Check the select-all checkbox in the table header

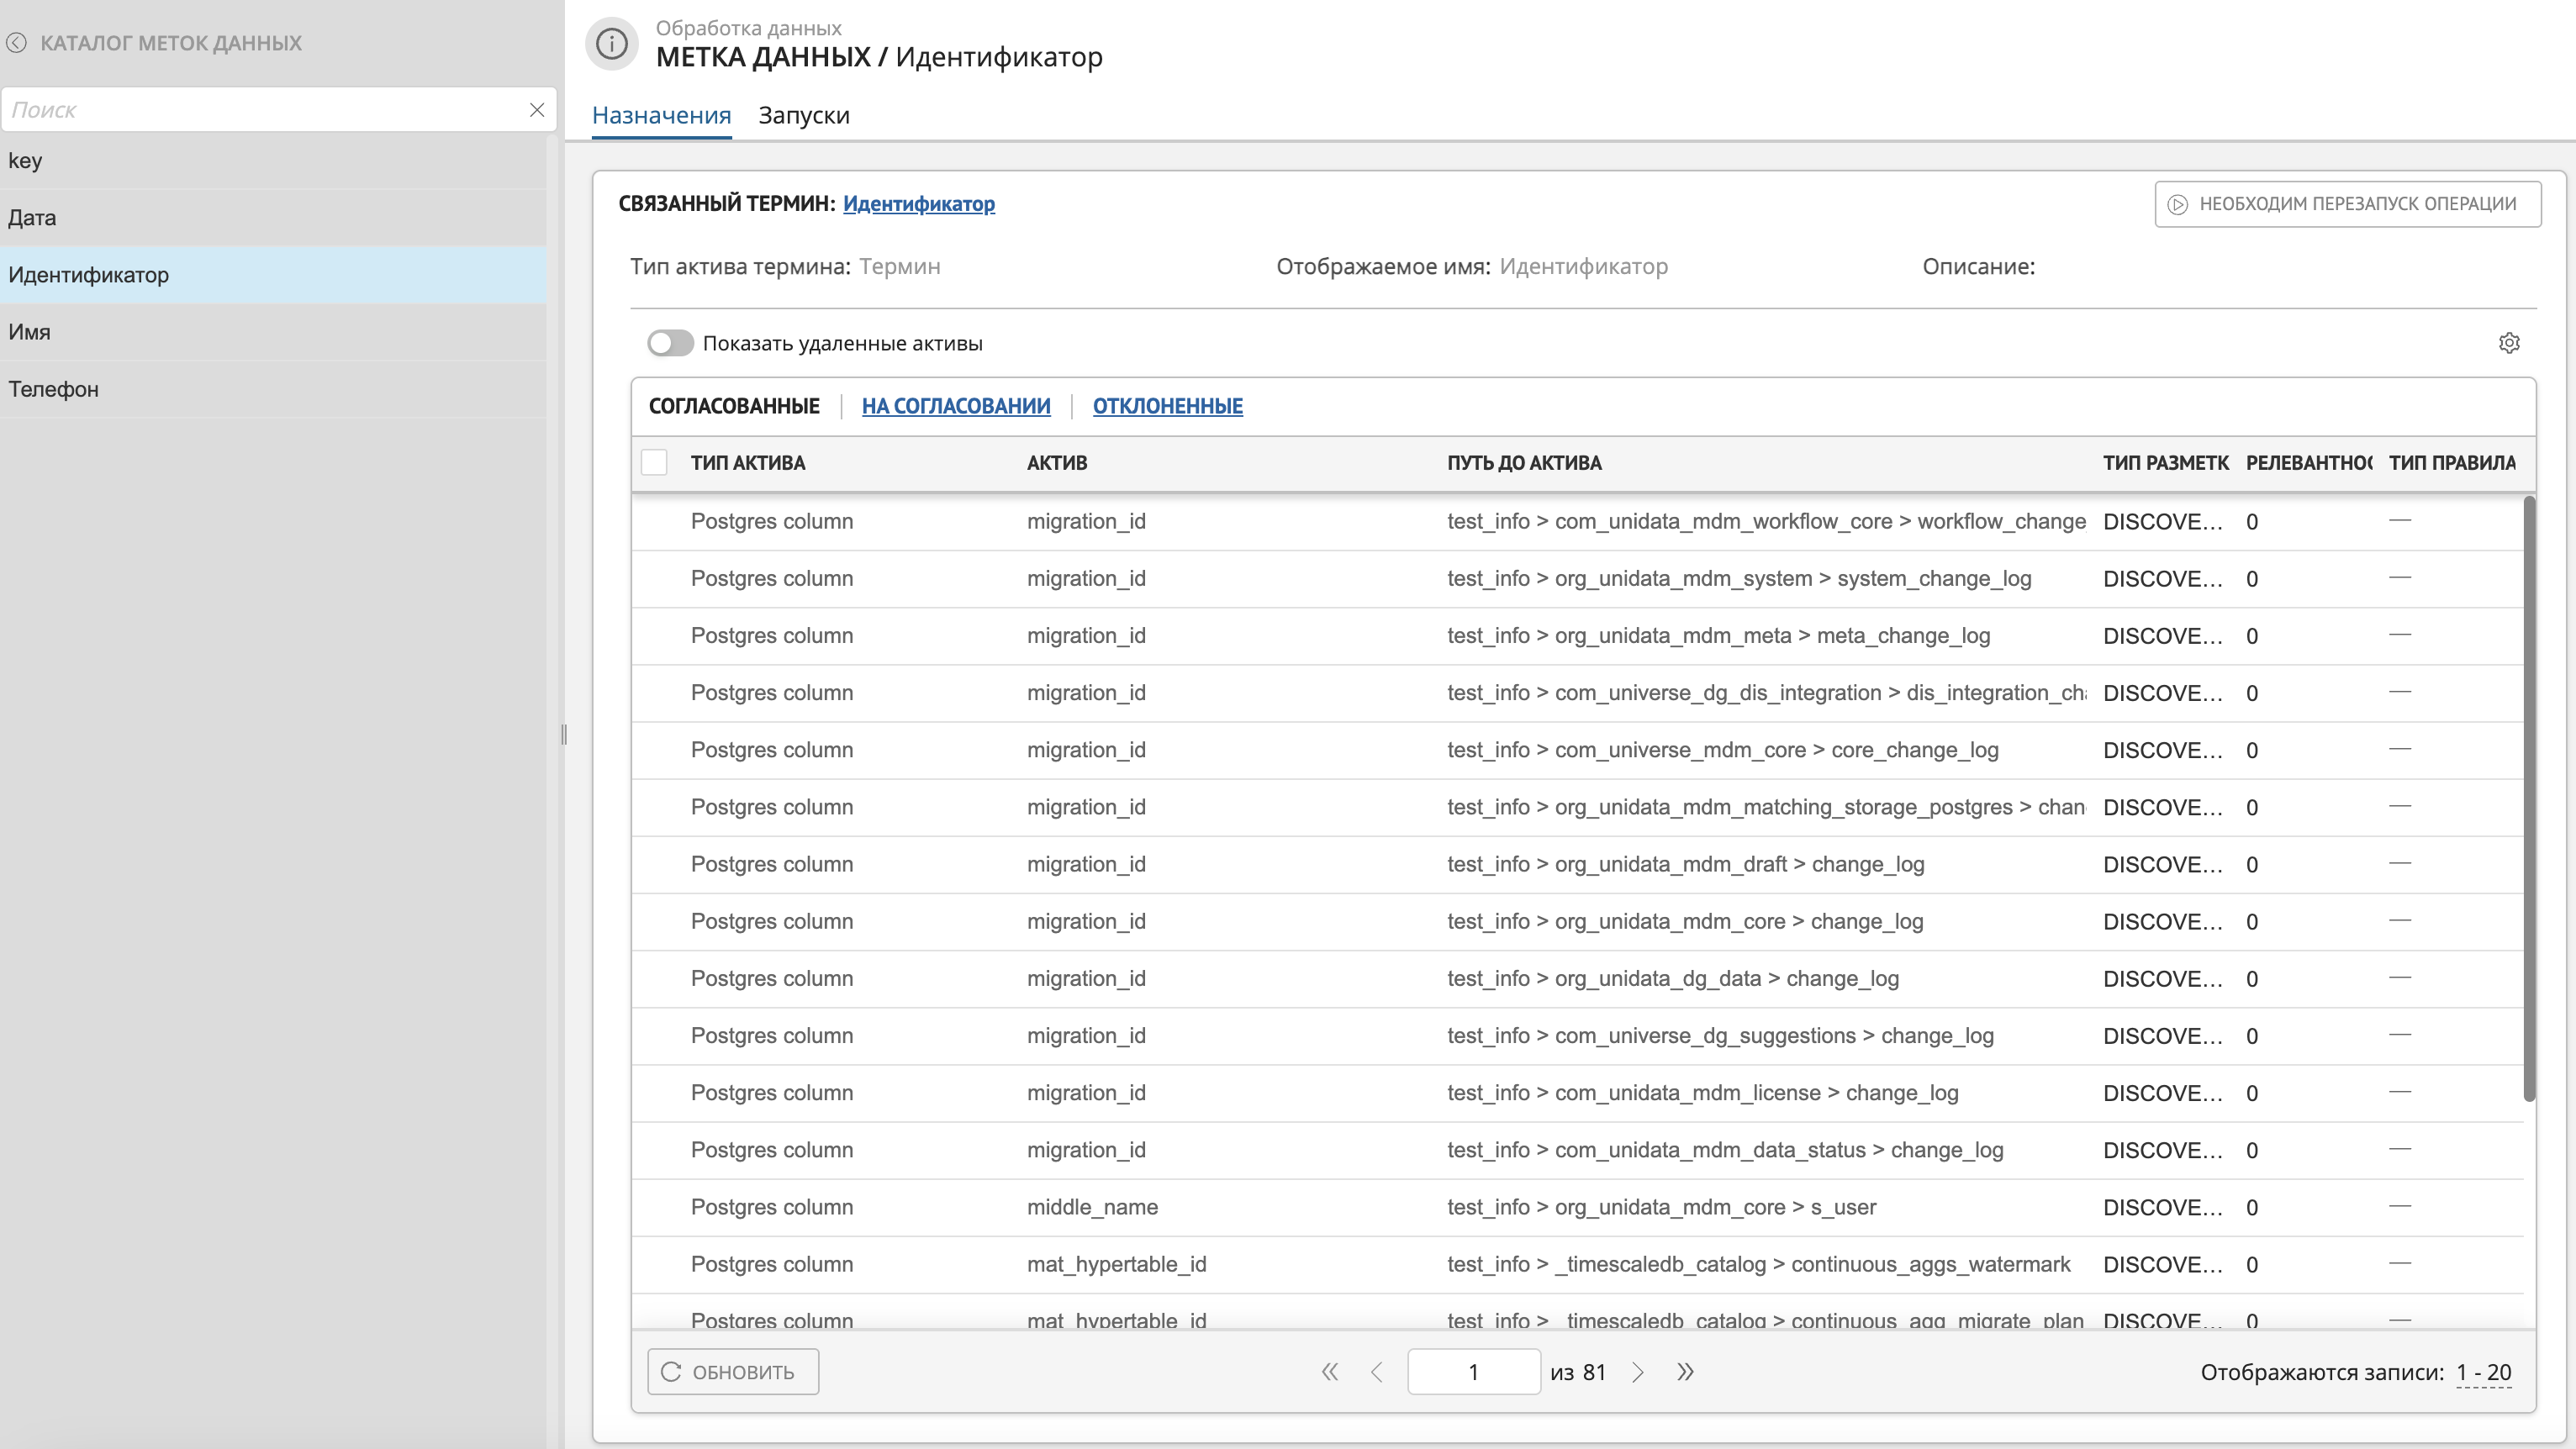pos(654,463)
